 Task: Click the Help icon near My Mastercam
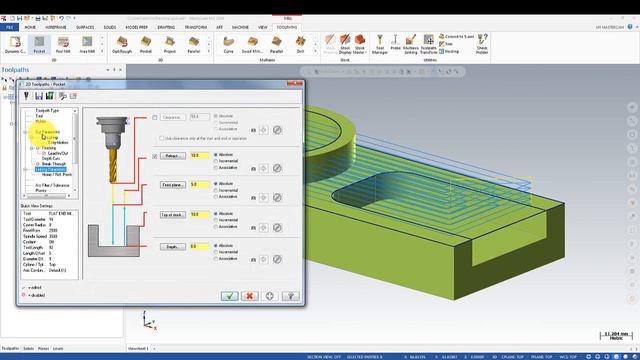pos(630,27)
